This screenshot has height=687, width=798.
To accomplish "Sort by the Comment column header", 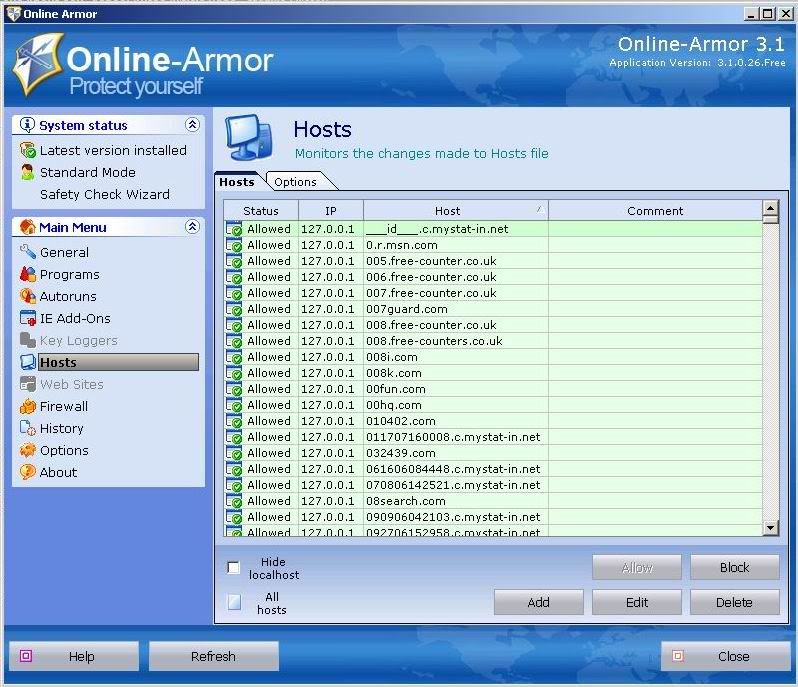I will coord(655,211).
